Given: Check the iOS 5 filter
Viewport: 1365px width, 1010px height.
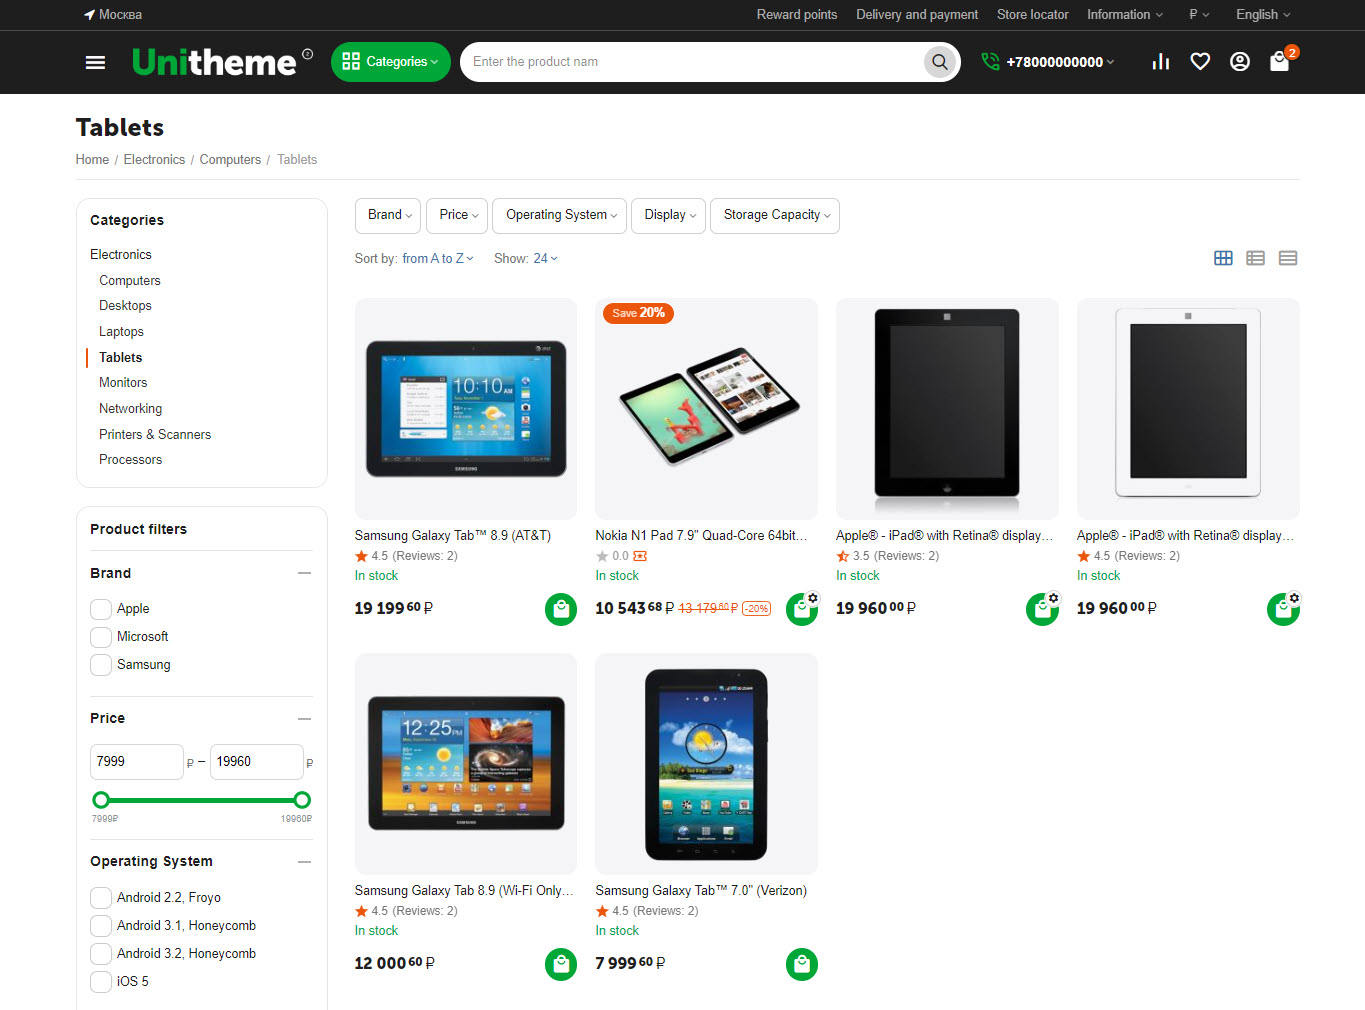Looking at the screenshot, I should pos(101,982).
